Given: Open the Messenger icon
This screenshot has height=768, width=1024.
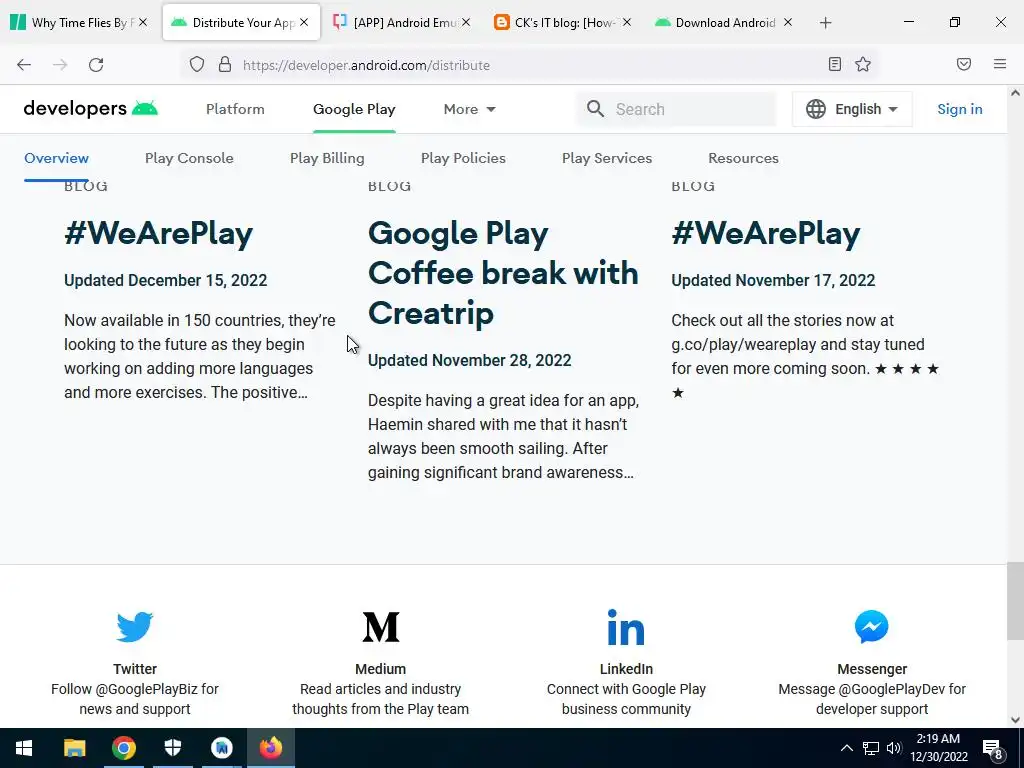Looking at the screenshot, I should pyautogui.click(x=872, y=627).
